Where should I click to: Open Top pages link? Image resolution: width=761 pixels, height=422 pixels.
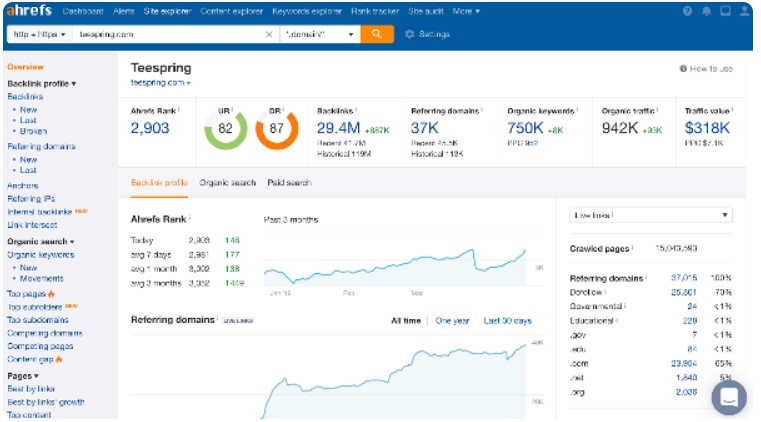click(x=26, y=294)
